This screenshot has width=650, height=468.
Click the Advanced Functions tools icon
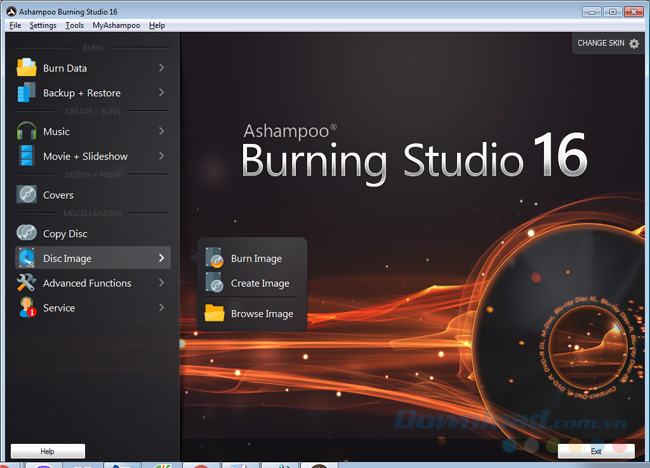[x=26, y=283]
